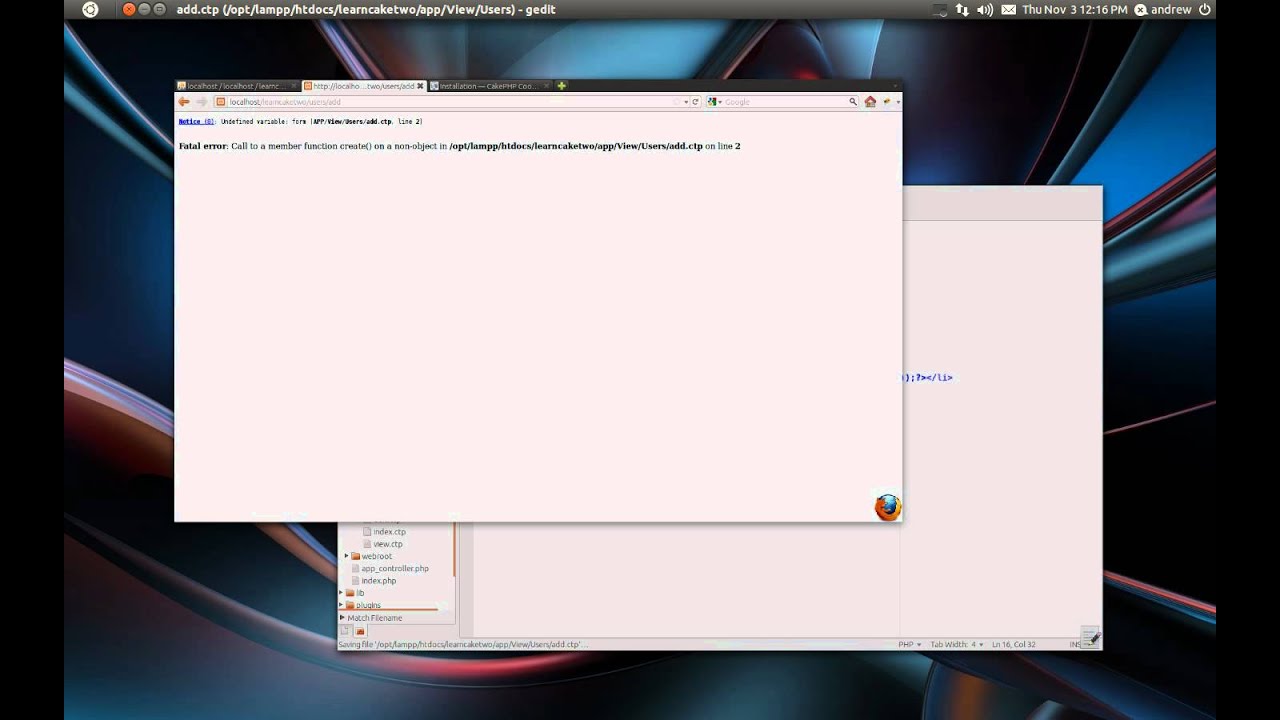
Task: Open view.ctp in gedit file browser
Action: 387,544
